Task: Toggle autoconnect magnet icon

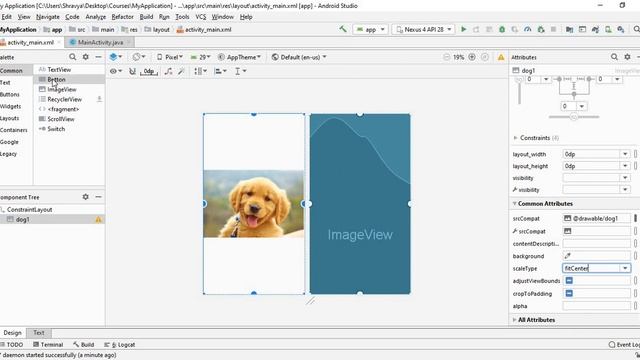Action: (132, 71)
